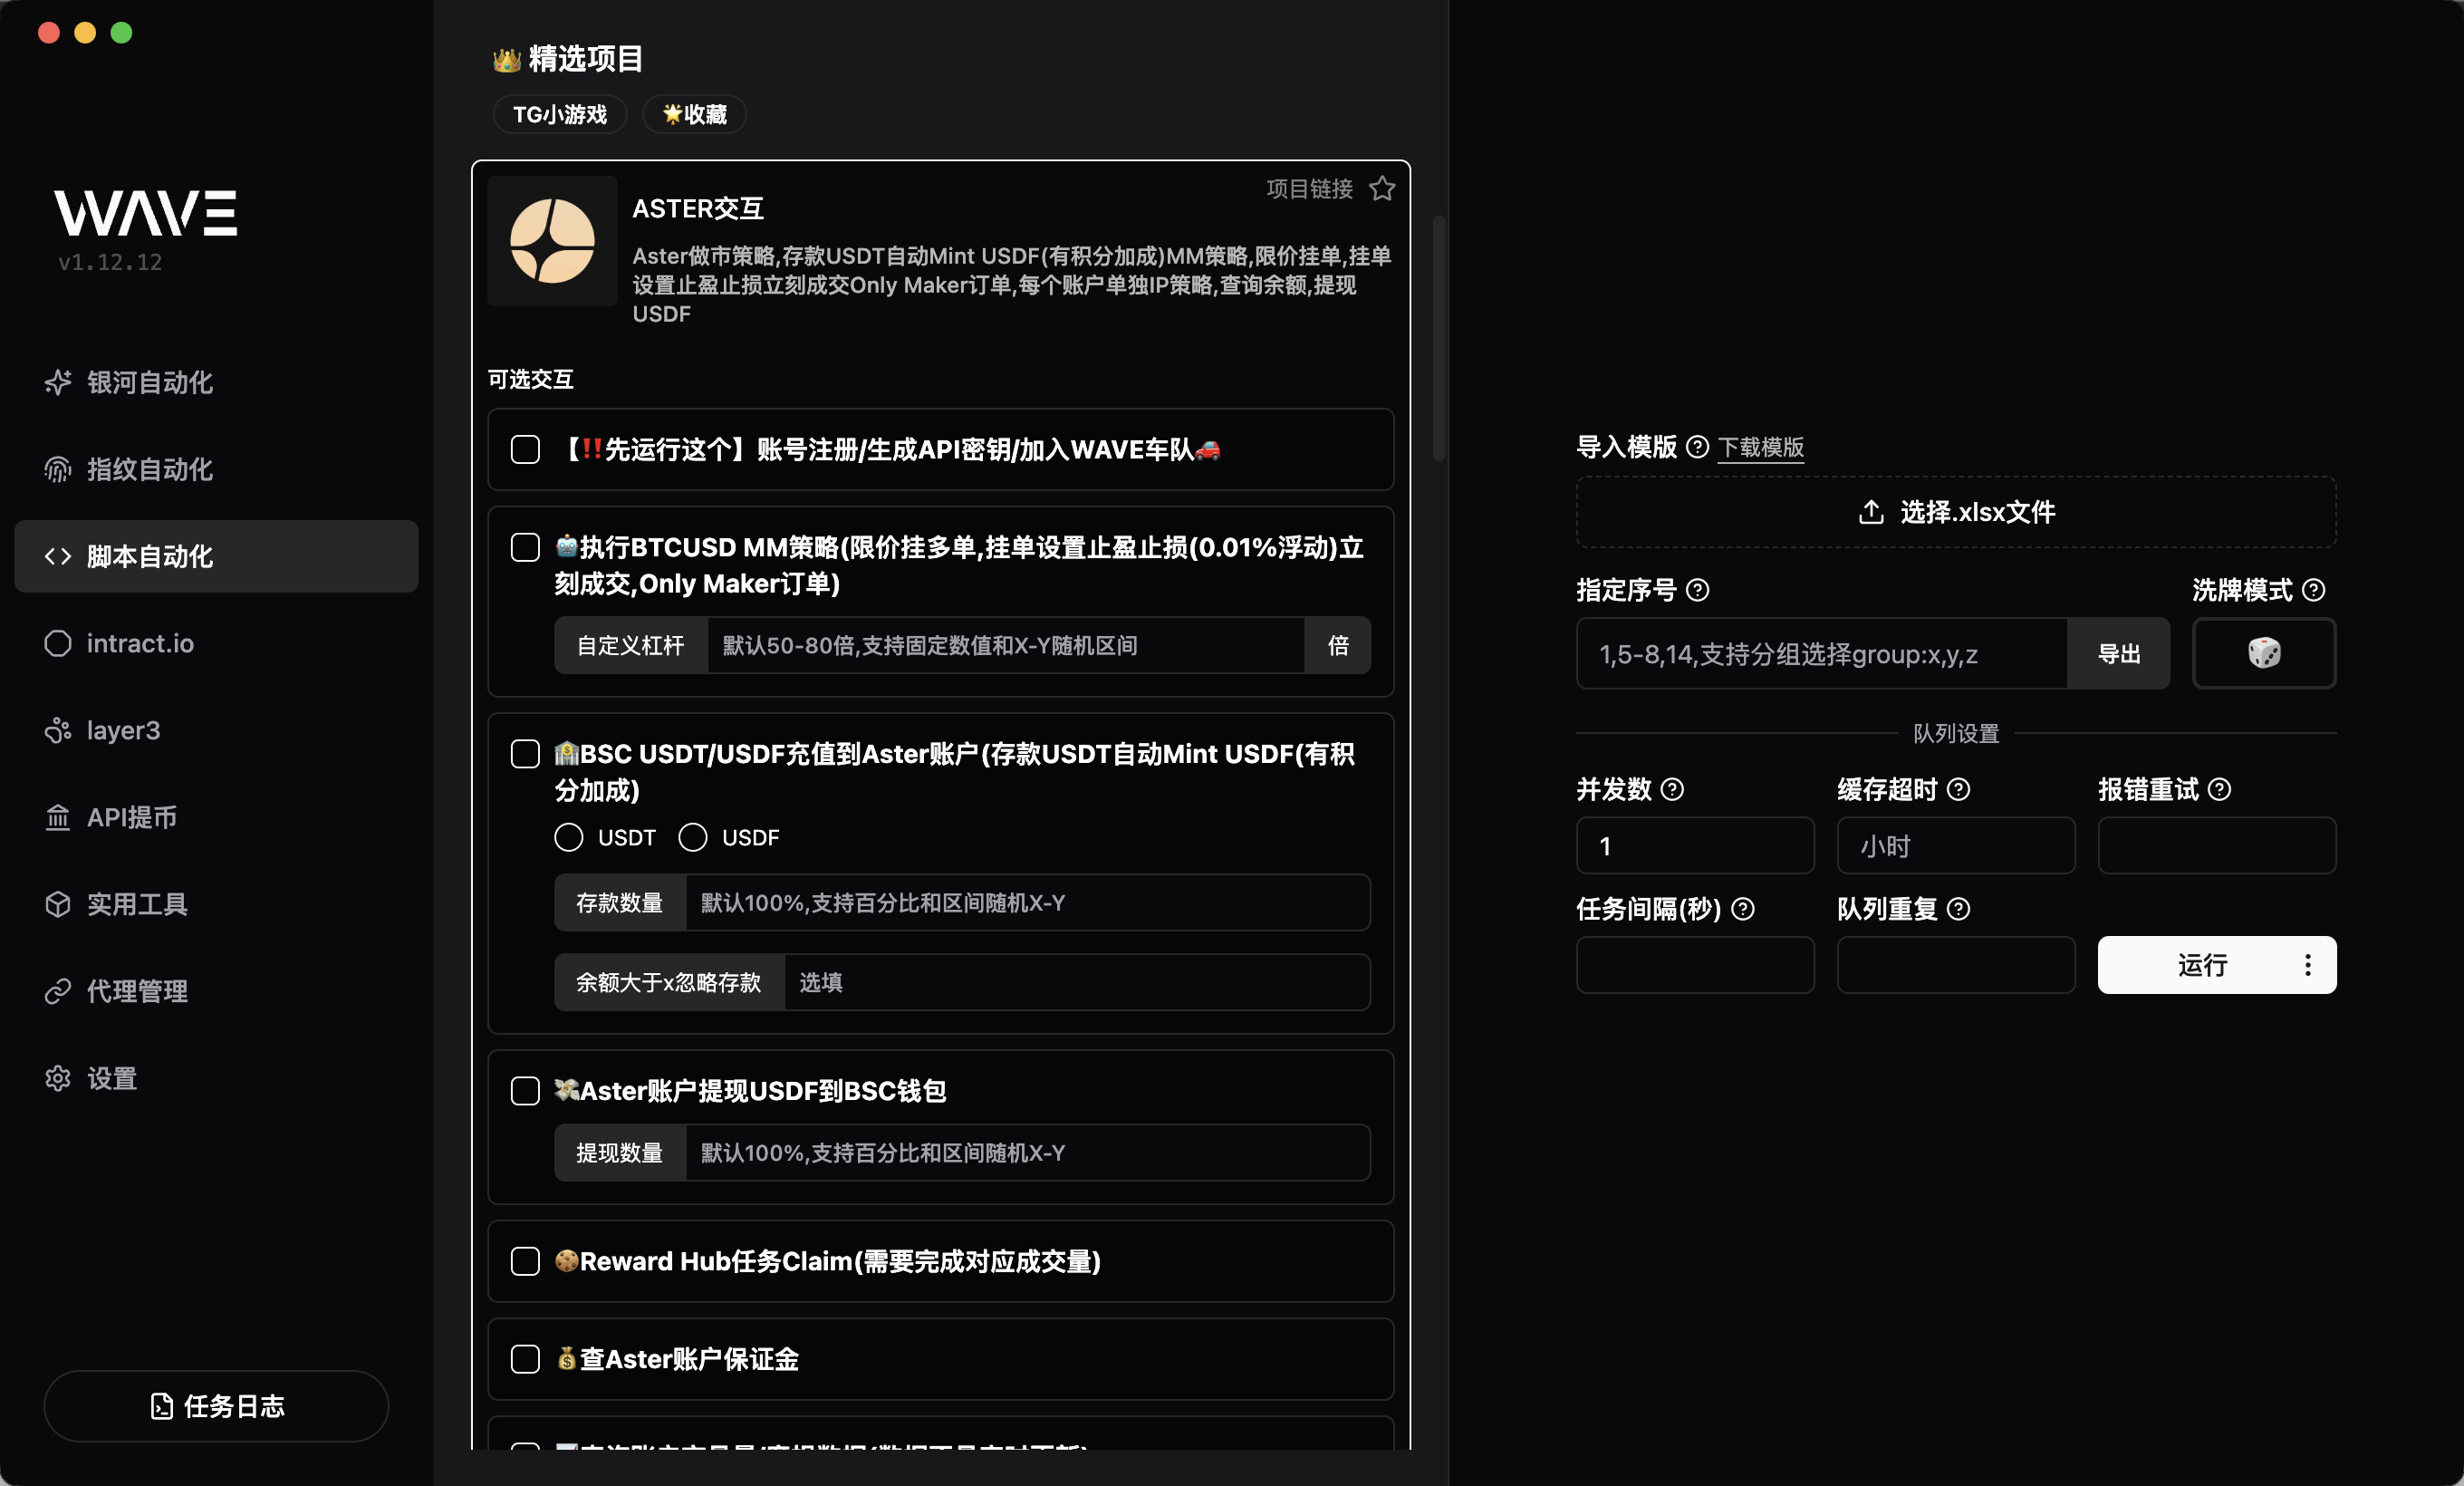Open API提币 section
Image resolution: width=2464 pixels, height=1486 pixels.
(x=131, y=817)
